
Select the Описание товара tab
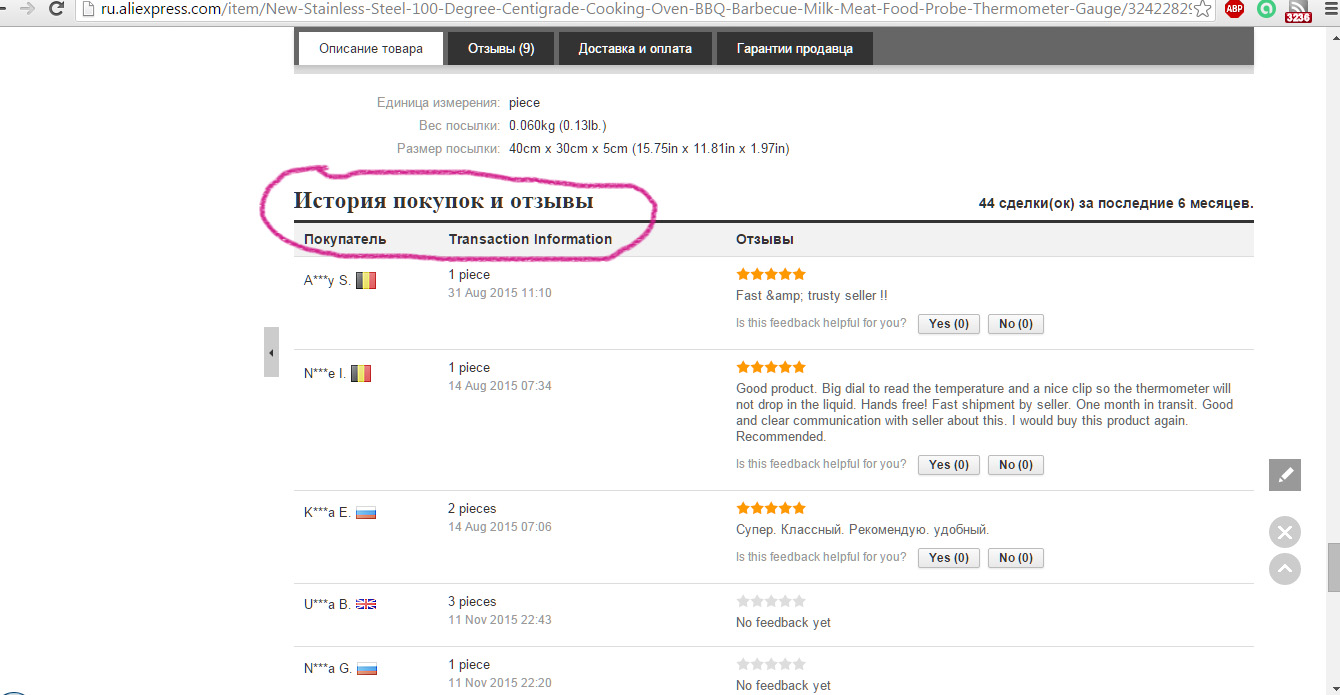(371, 48)
